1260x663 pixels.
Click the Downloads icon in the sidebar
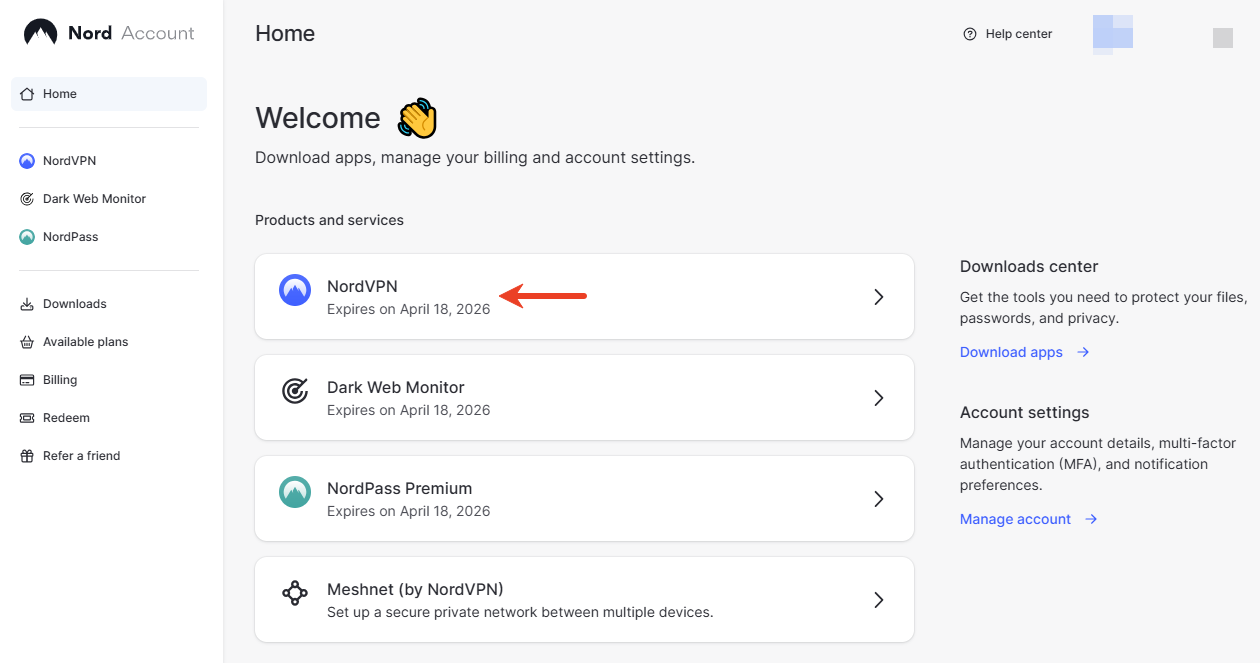(x=27, y=304)
